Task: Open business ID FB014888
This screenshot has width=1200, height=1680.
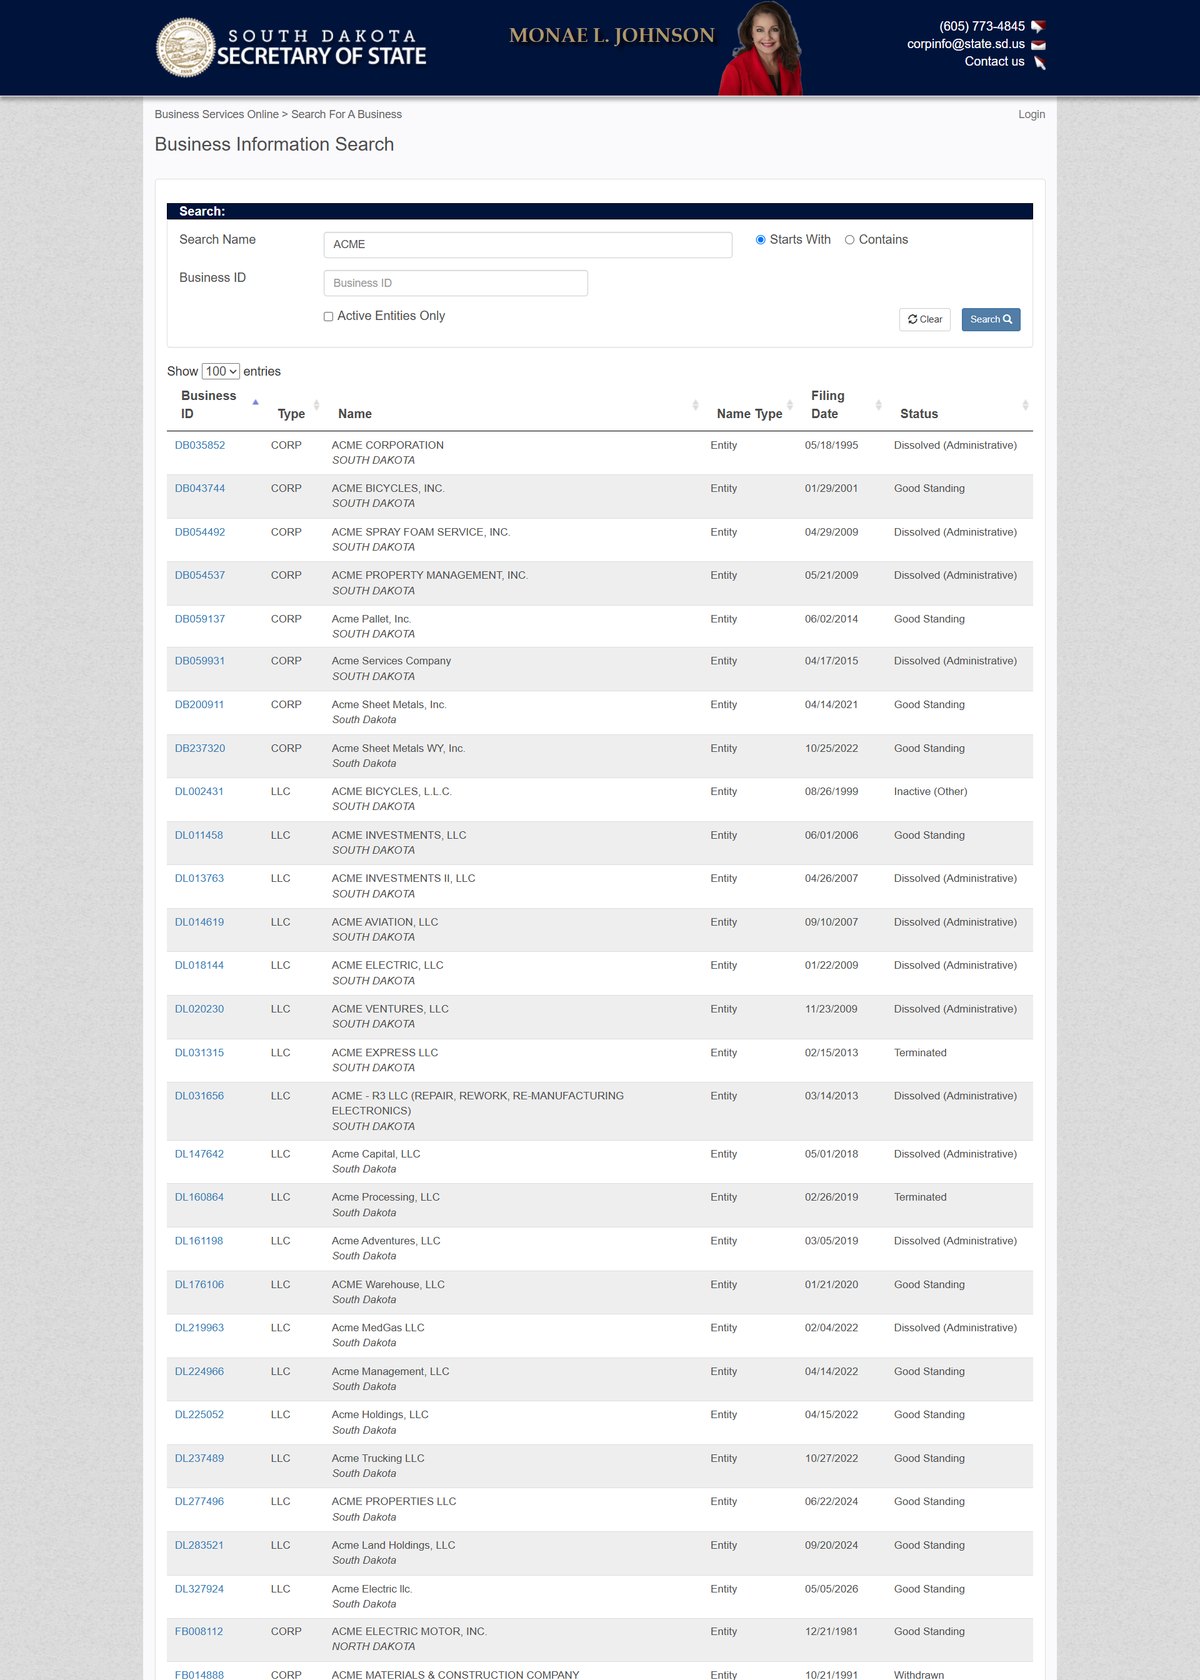Action: click(199, 1675)
